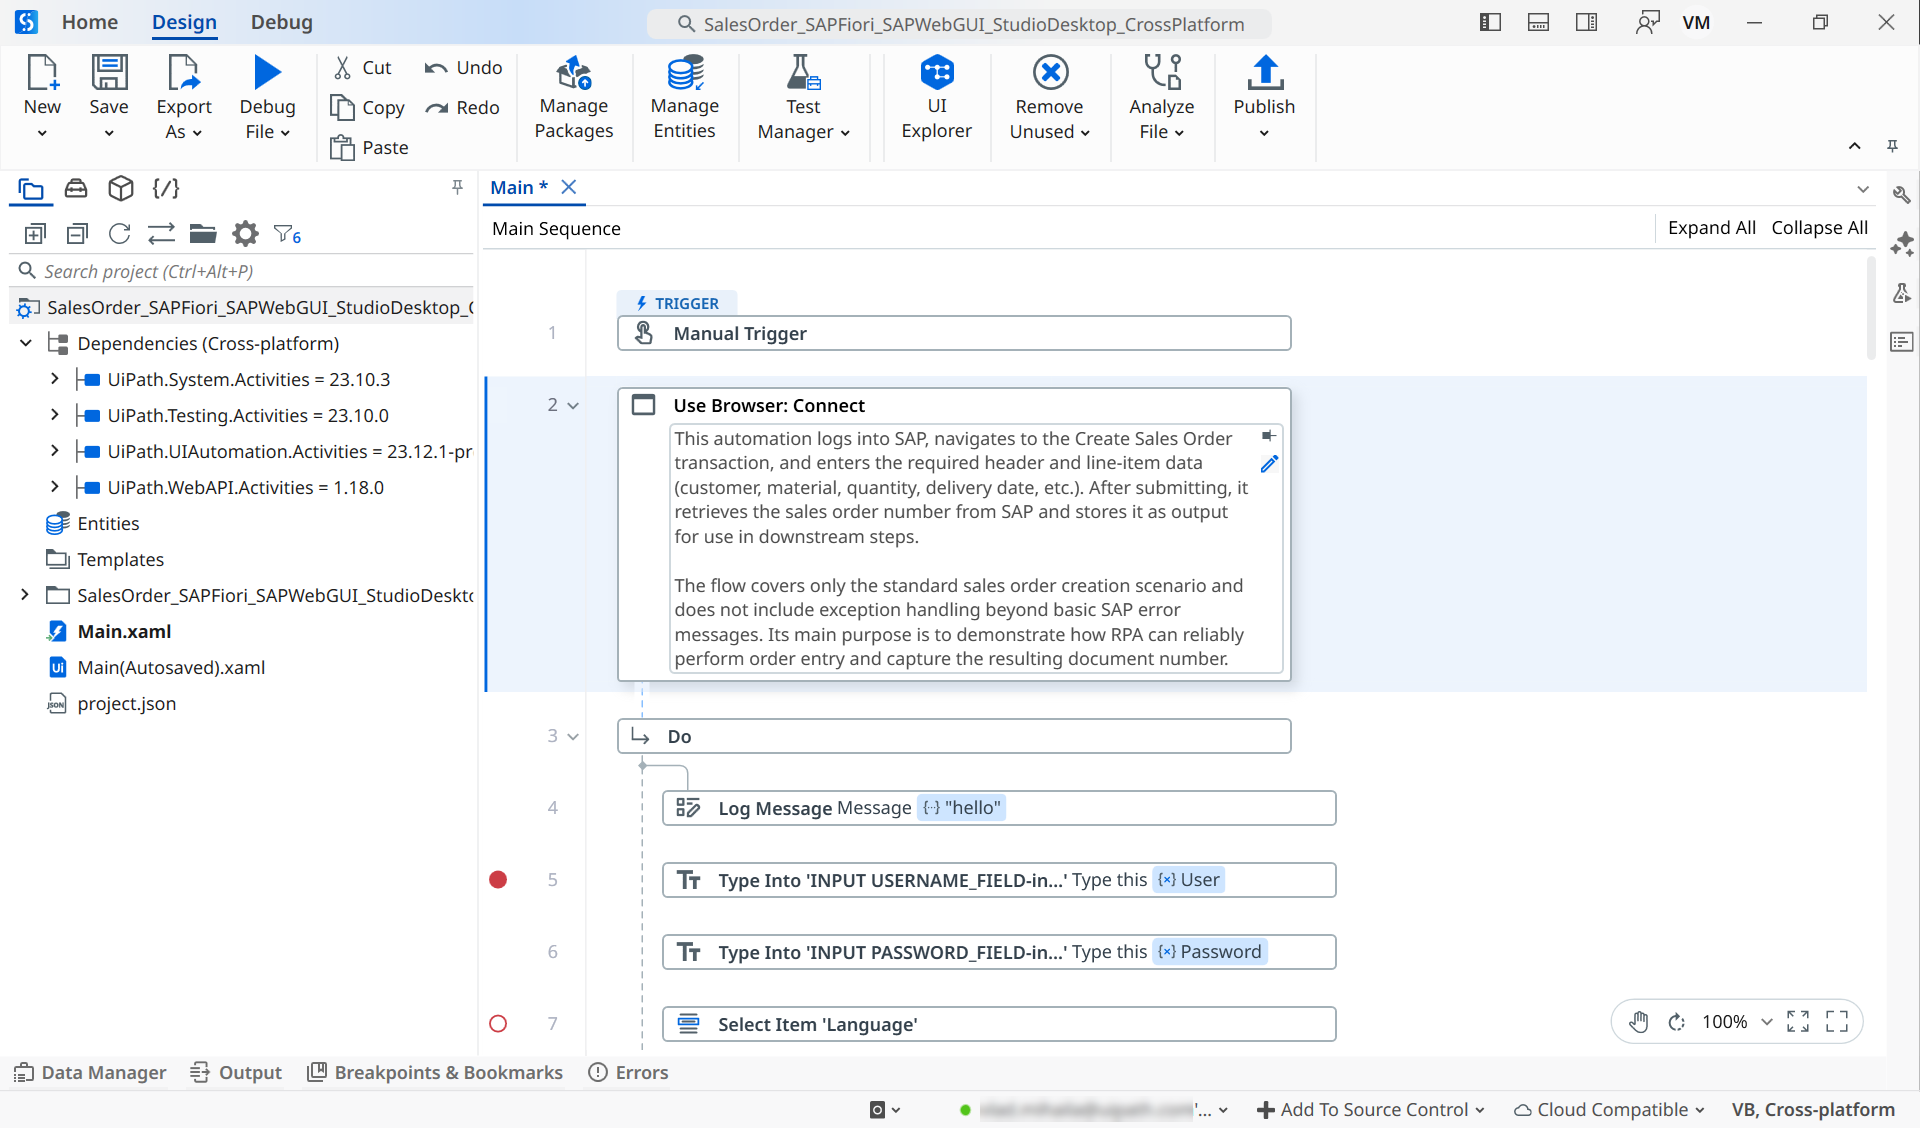
Task: Open project settings gear icon
Action: pyautogui.click(x=245, y=234)
